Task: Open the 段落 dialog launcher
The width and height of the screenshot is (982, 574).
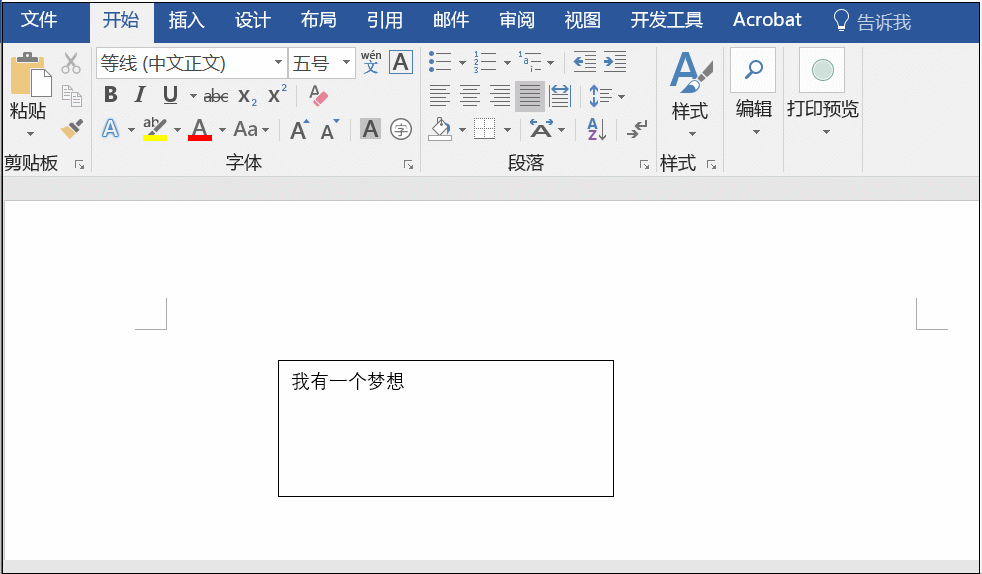Action: [644, 165]
